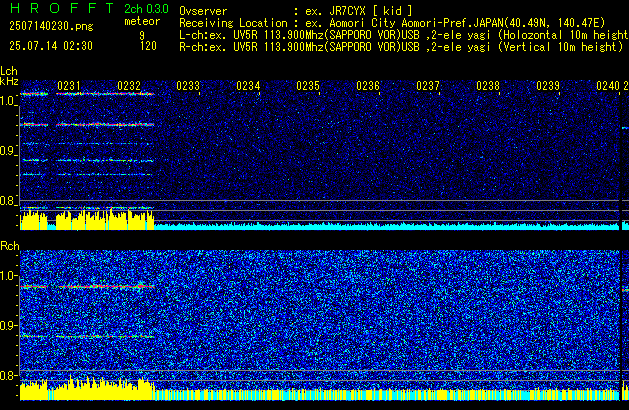Click the 0231 time marker
Image resolution: width=629 pixels, height=410 pixels.
click(69, 86)
